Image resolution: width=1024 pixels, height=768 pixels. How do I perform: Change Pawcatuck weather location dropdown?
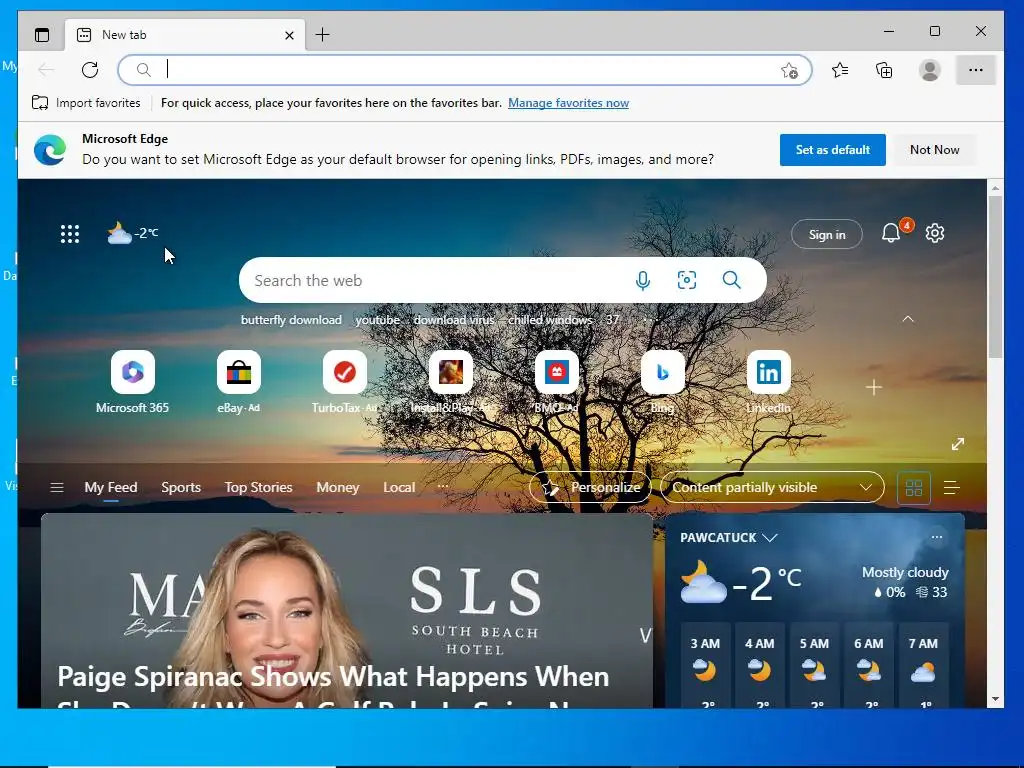(729, 537)
